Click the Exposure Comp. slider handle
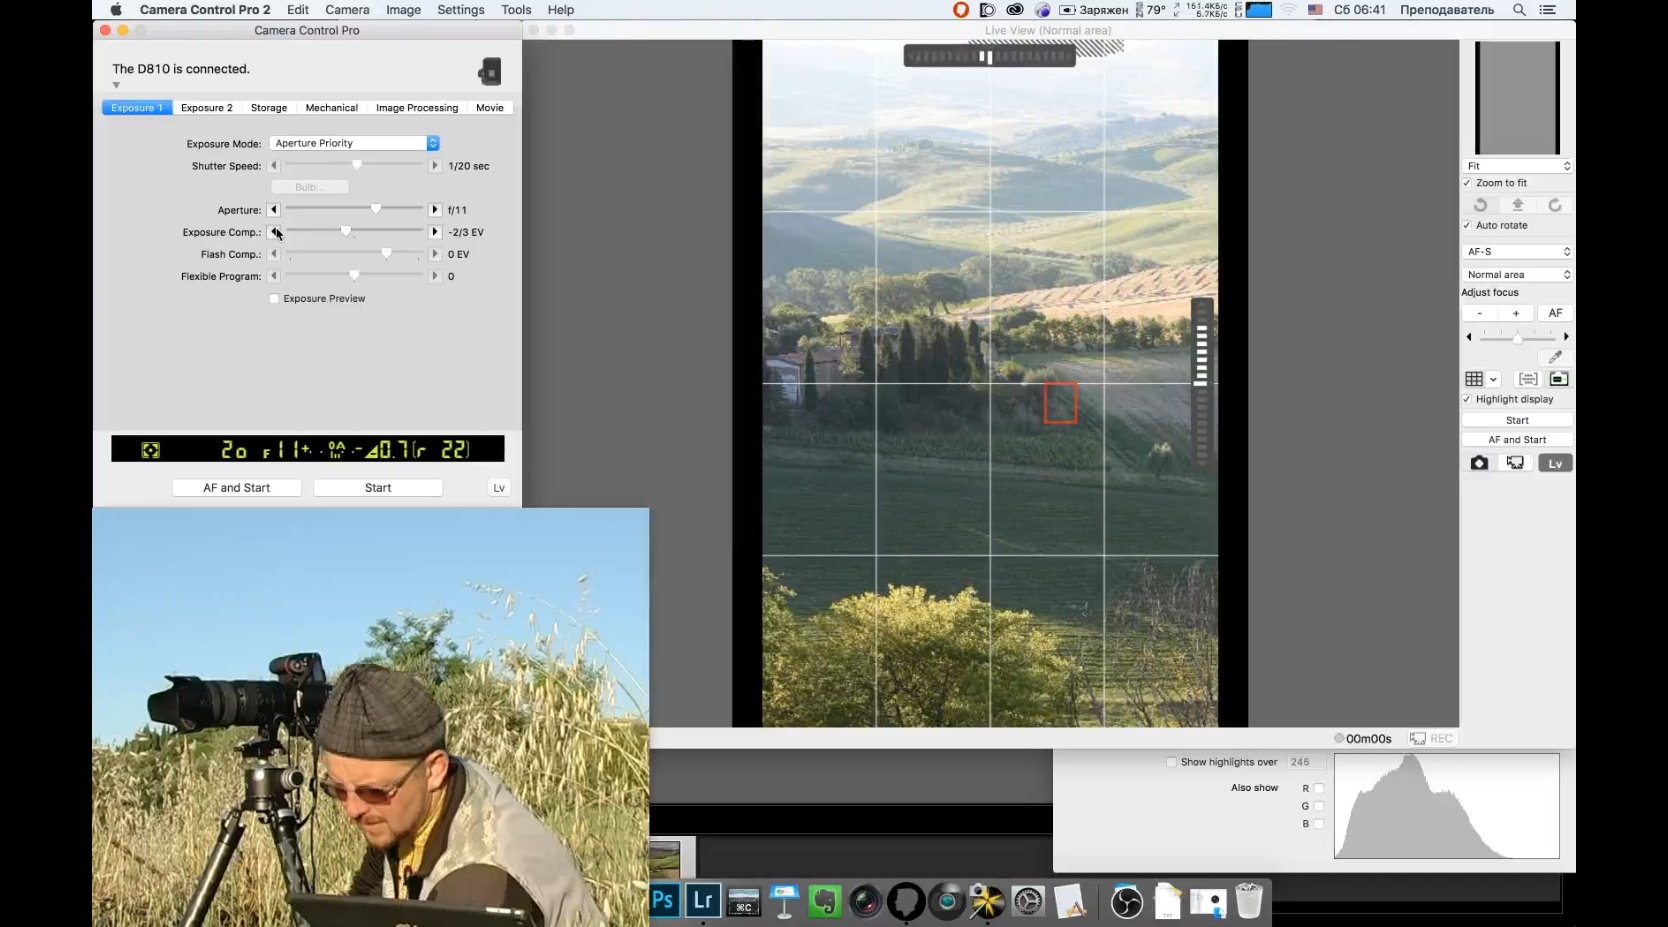This screenshot has height=927, width=1668. pyautogui.click(x=346, y=231)
